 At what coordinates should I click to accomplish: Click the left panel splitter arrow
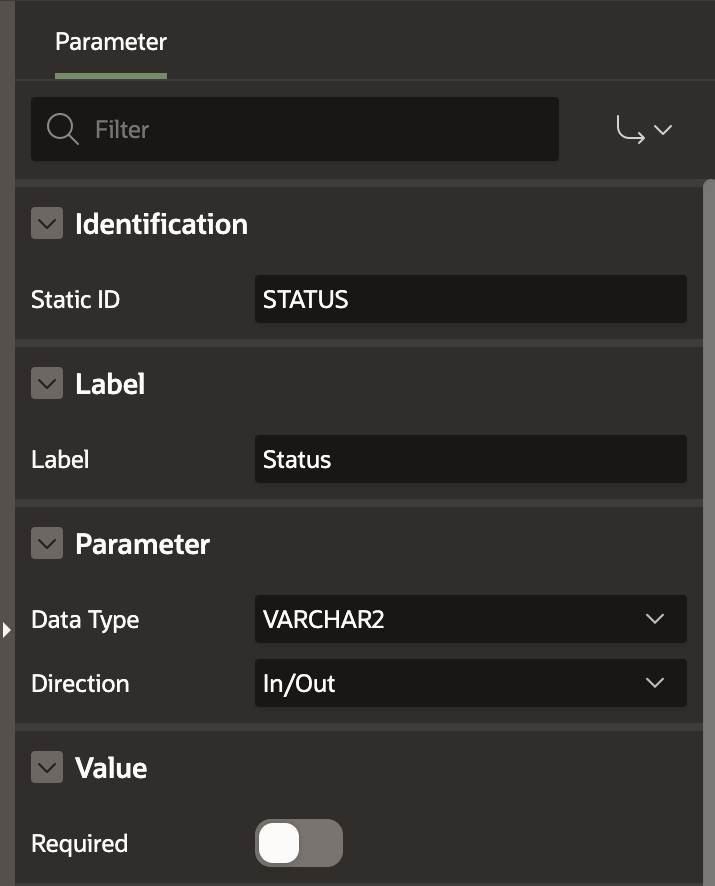[6, 630]
